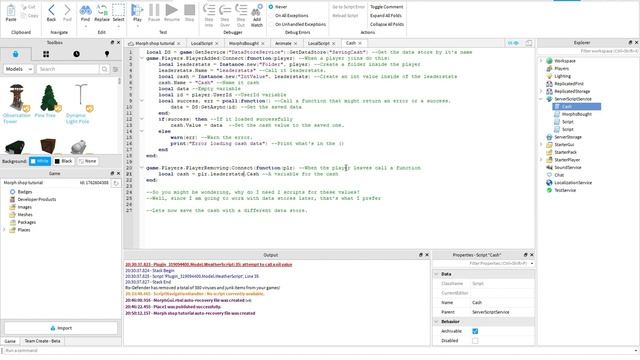The image size is (640, 360).
Task: Open the Toolbox filter options icon
Action: [116, 69]
